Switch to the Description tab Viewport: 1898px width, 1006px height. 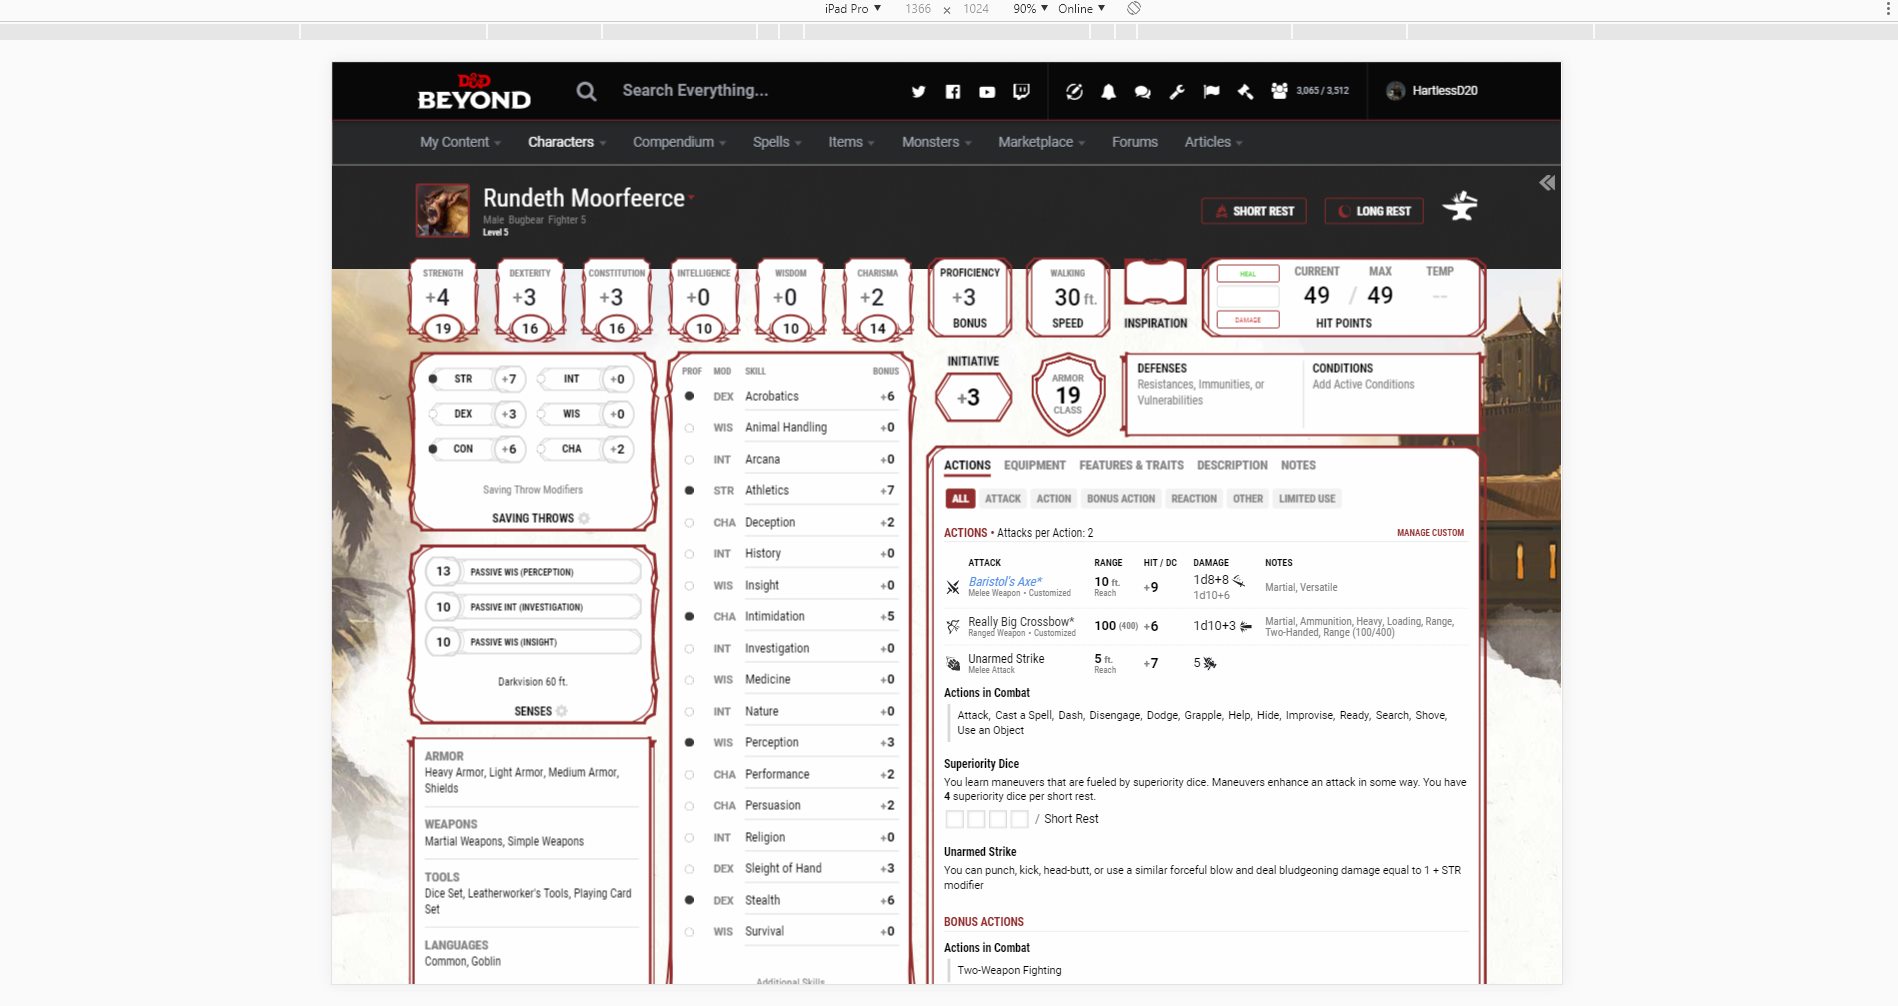1232,466
